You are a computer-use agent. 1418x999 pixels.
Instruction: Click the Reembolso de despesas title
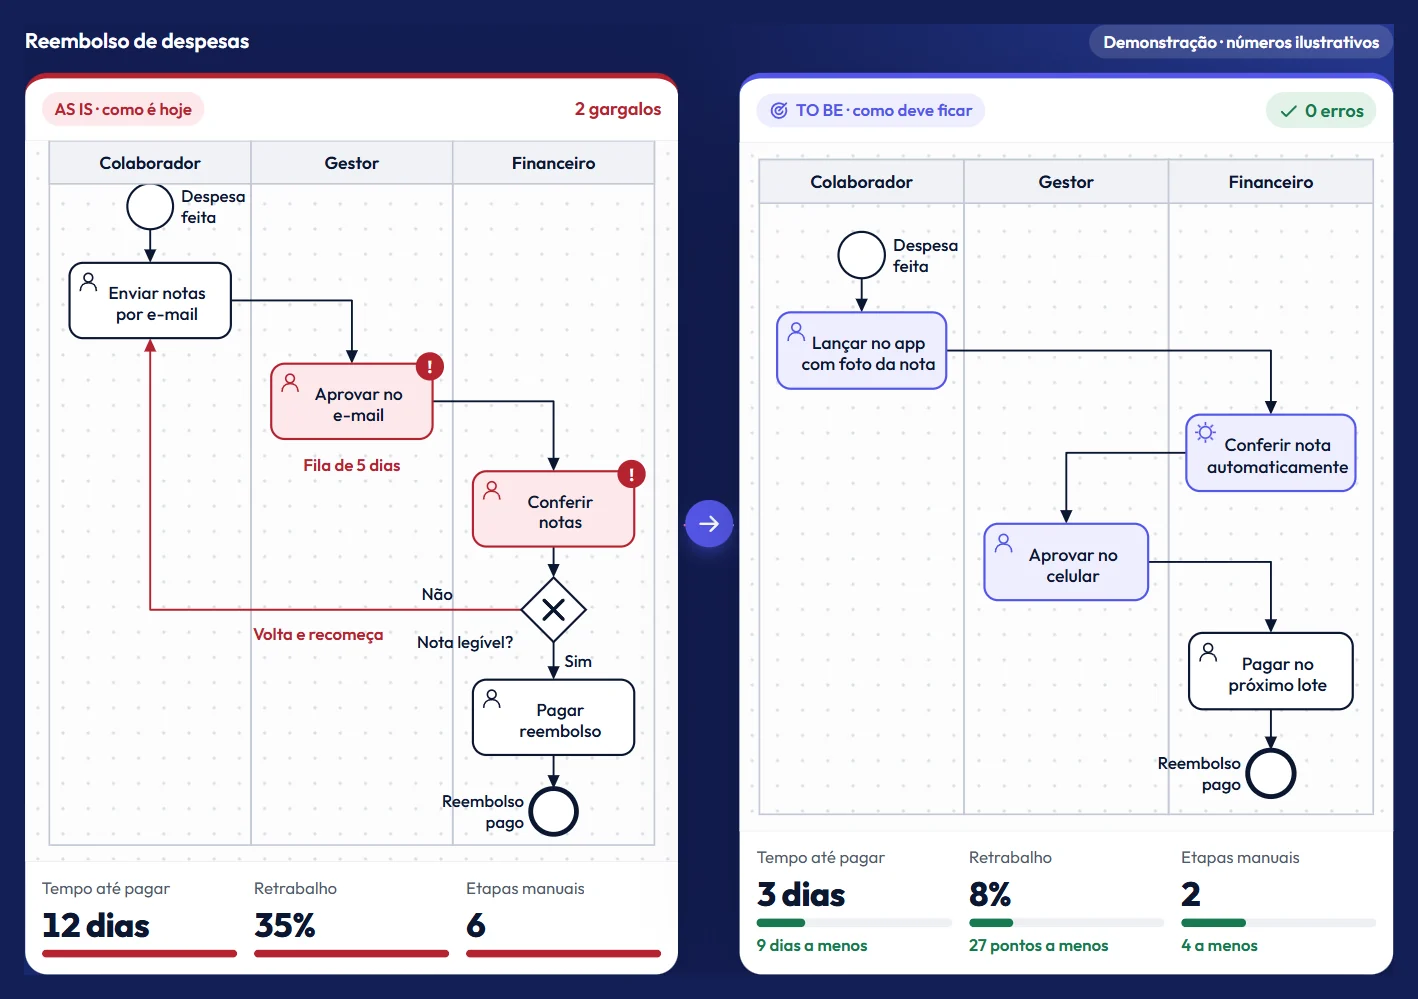(x=137, y=41)
